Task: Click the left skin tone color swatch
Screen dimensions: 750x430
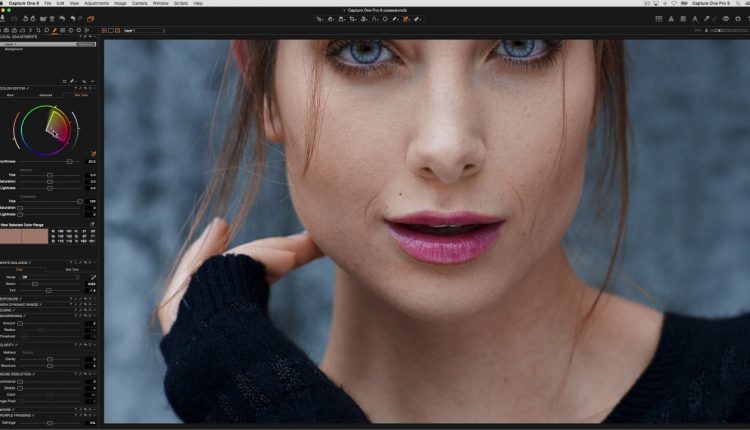Action: [x=11, y=236]
